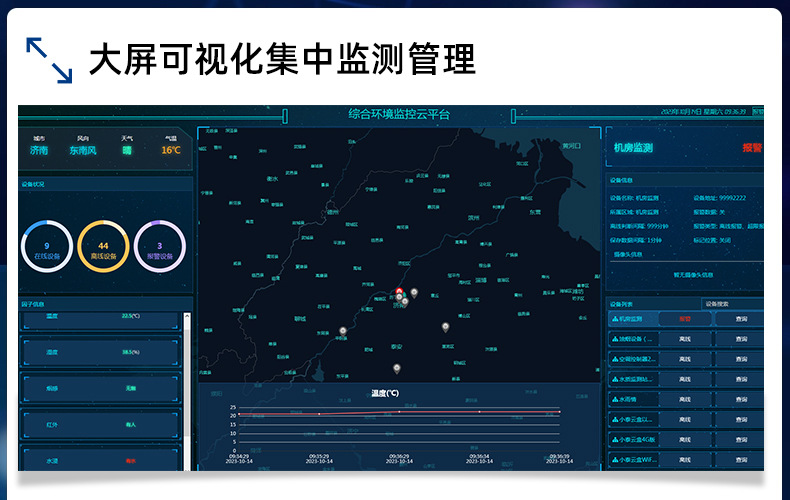Select the 44 离线设备 ring chart

[103, 246]
